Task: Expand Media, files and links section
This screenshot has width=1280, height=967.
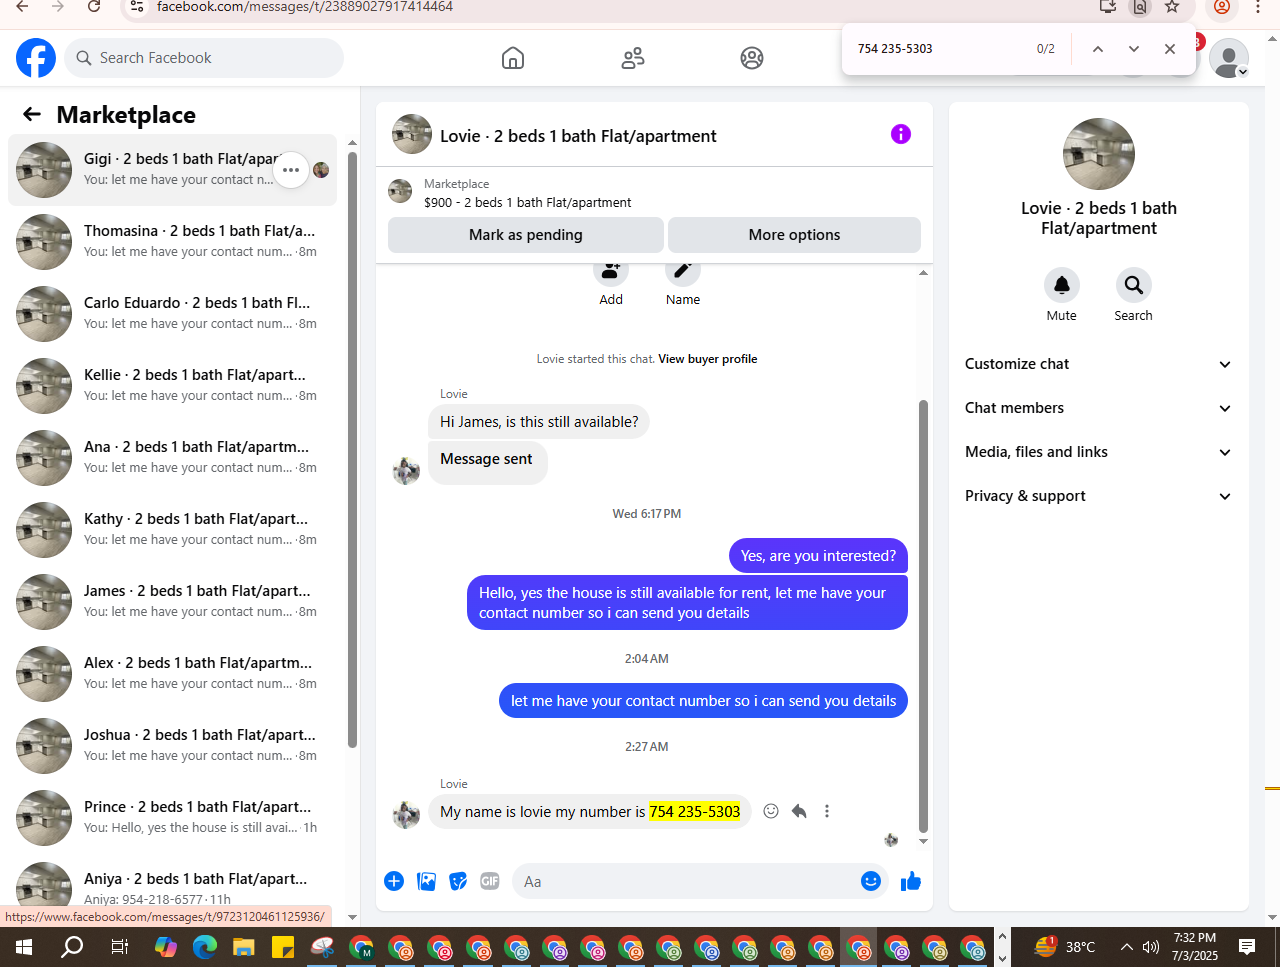Action: pos(1098,452)
